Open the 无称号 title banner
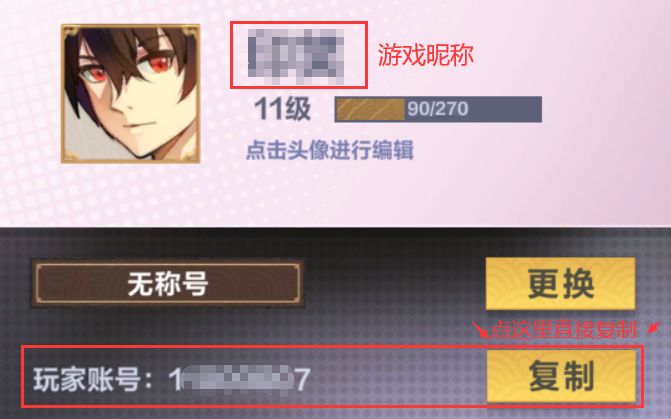This screenshot has height=419, width=671. click(168, 283)
